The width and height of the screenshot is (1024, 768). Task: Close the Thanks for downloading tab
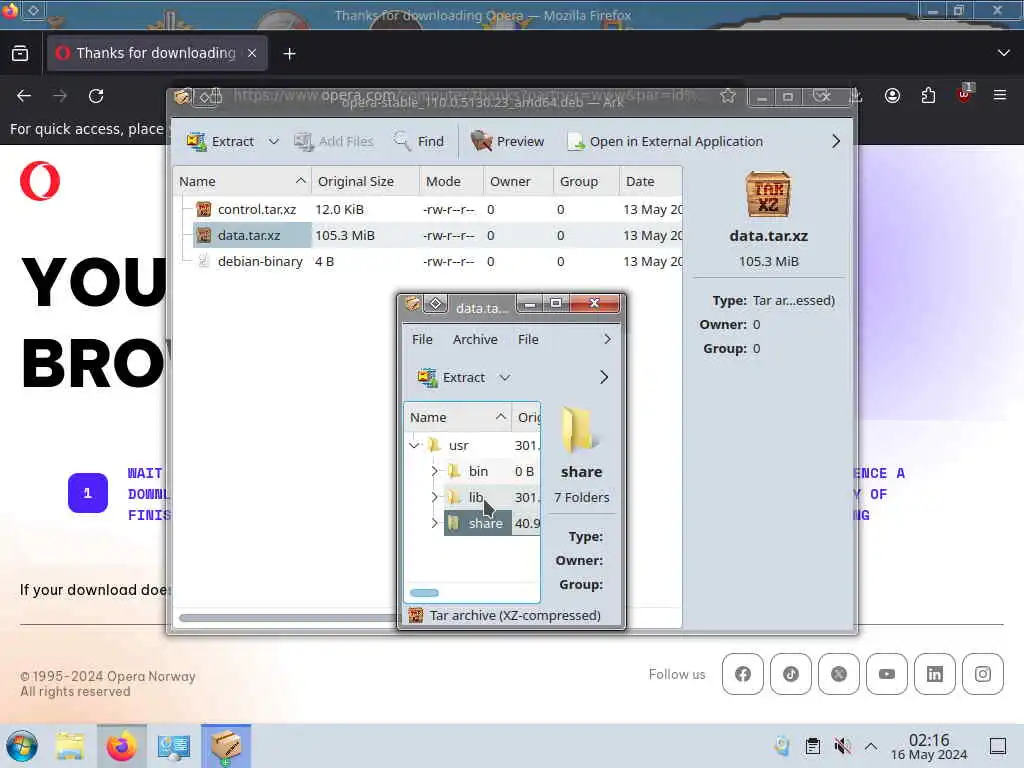tap(252, 54)
